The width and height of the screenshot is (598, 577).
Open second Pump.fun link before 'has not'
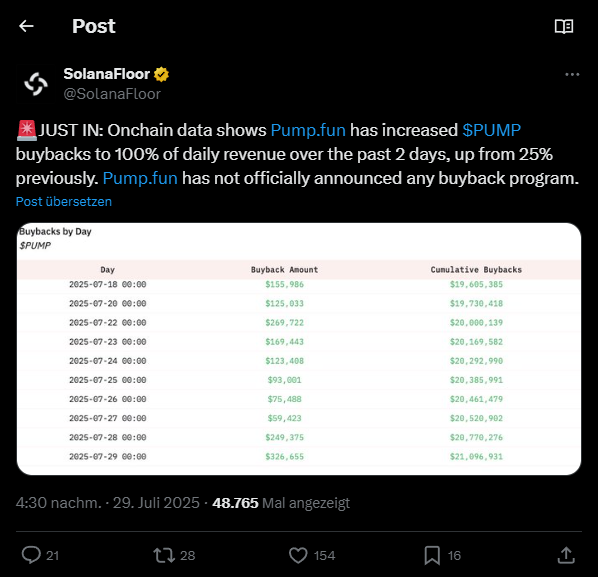click(x=140, y=178)
